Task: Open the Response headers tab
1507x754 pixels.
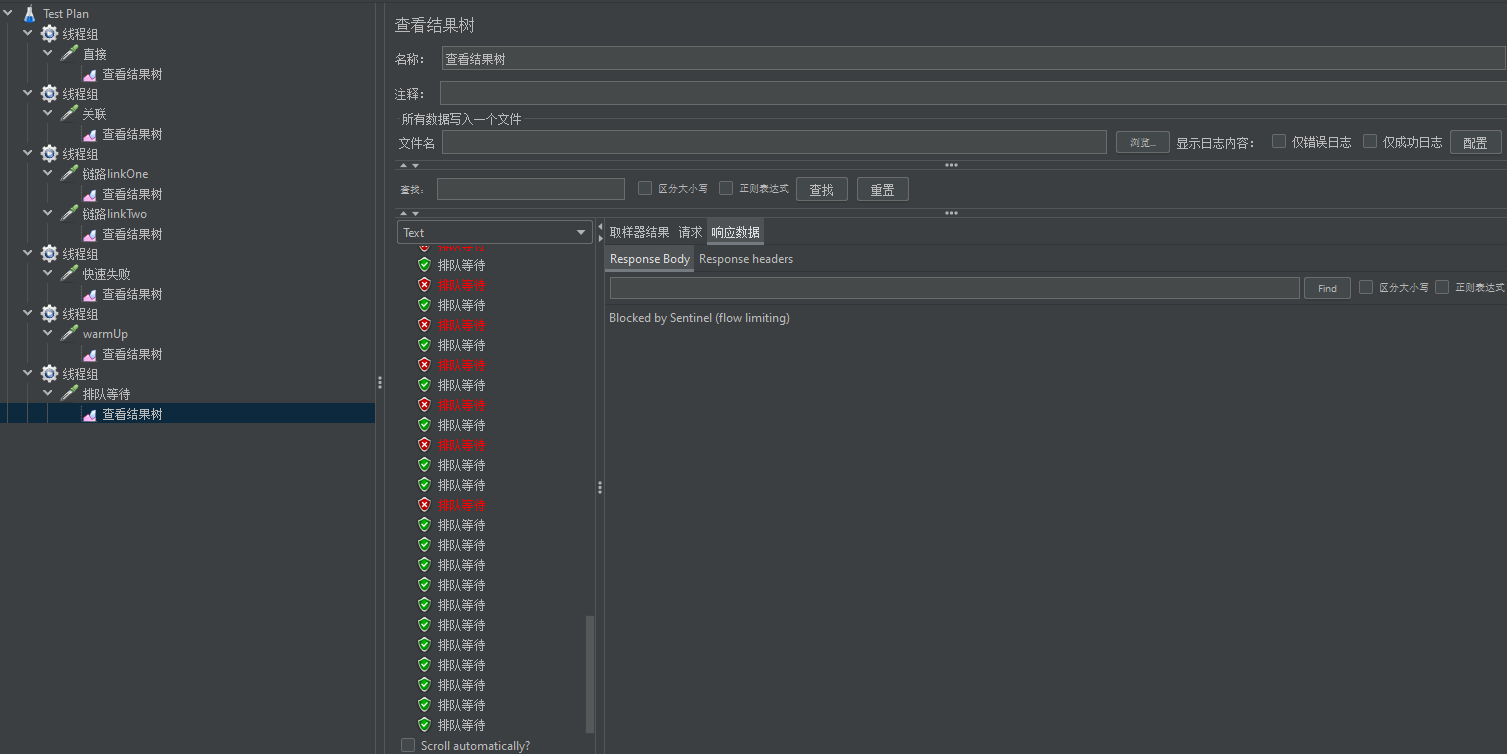Action: click(746, 259)
